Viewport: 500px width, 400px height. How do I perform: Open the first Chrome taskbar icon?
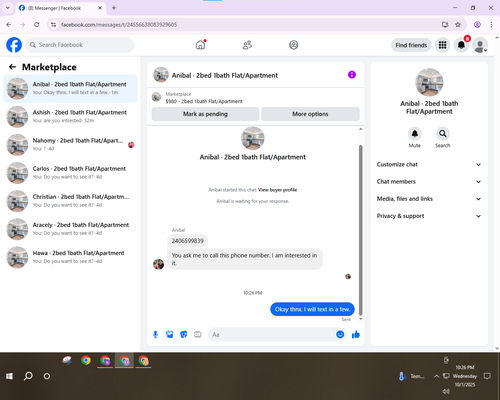pos(86,361)
